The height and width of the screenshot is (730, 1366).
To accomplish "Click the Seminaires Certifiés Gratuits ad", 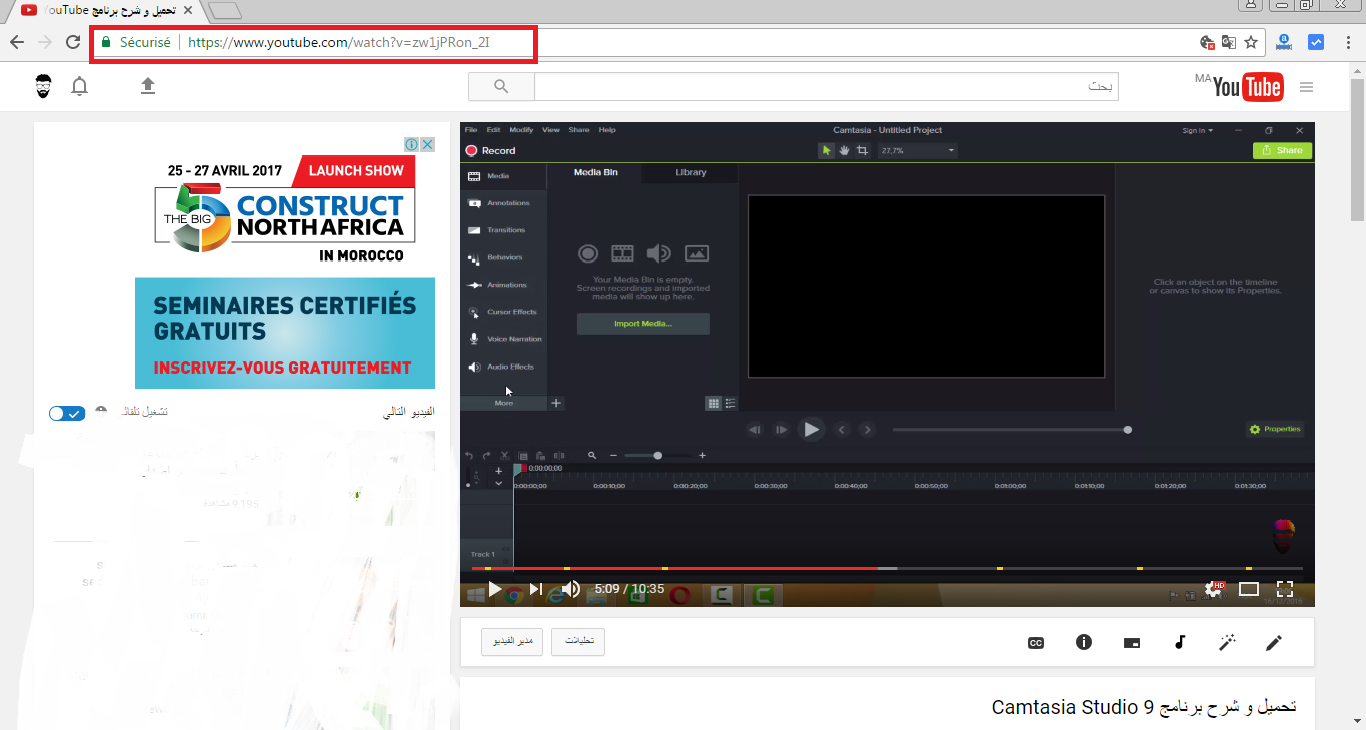I will pyautogui.click(x=285, y=333).
